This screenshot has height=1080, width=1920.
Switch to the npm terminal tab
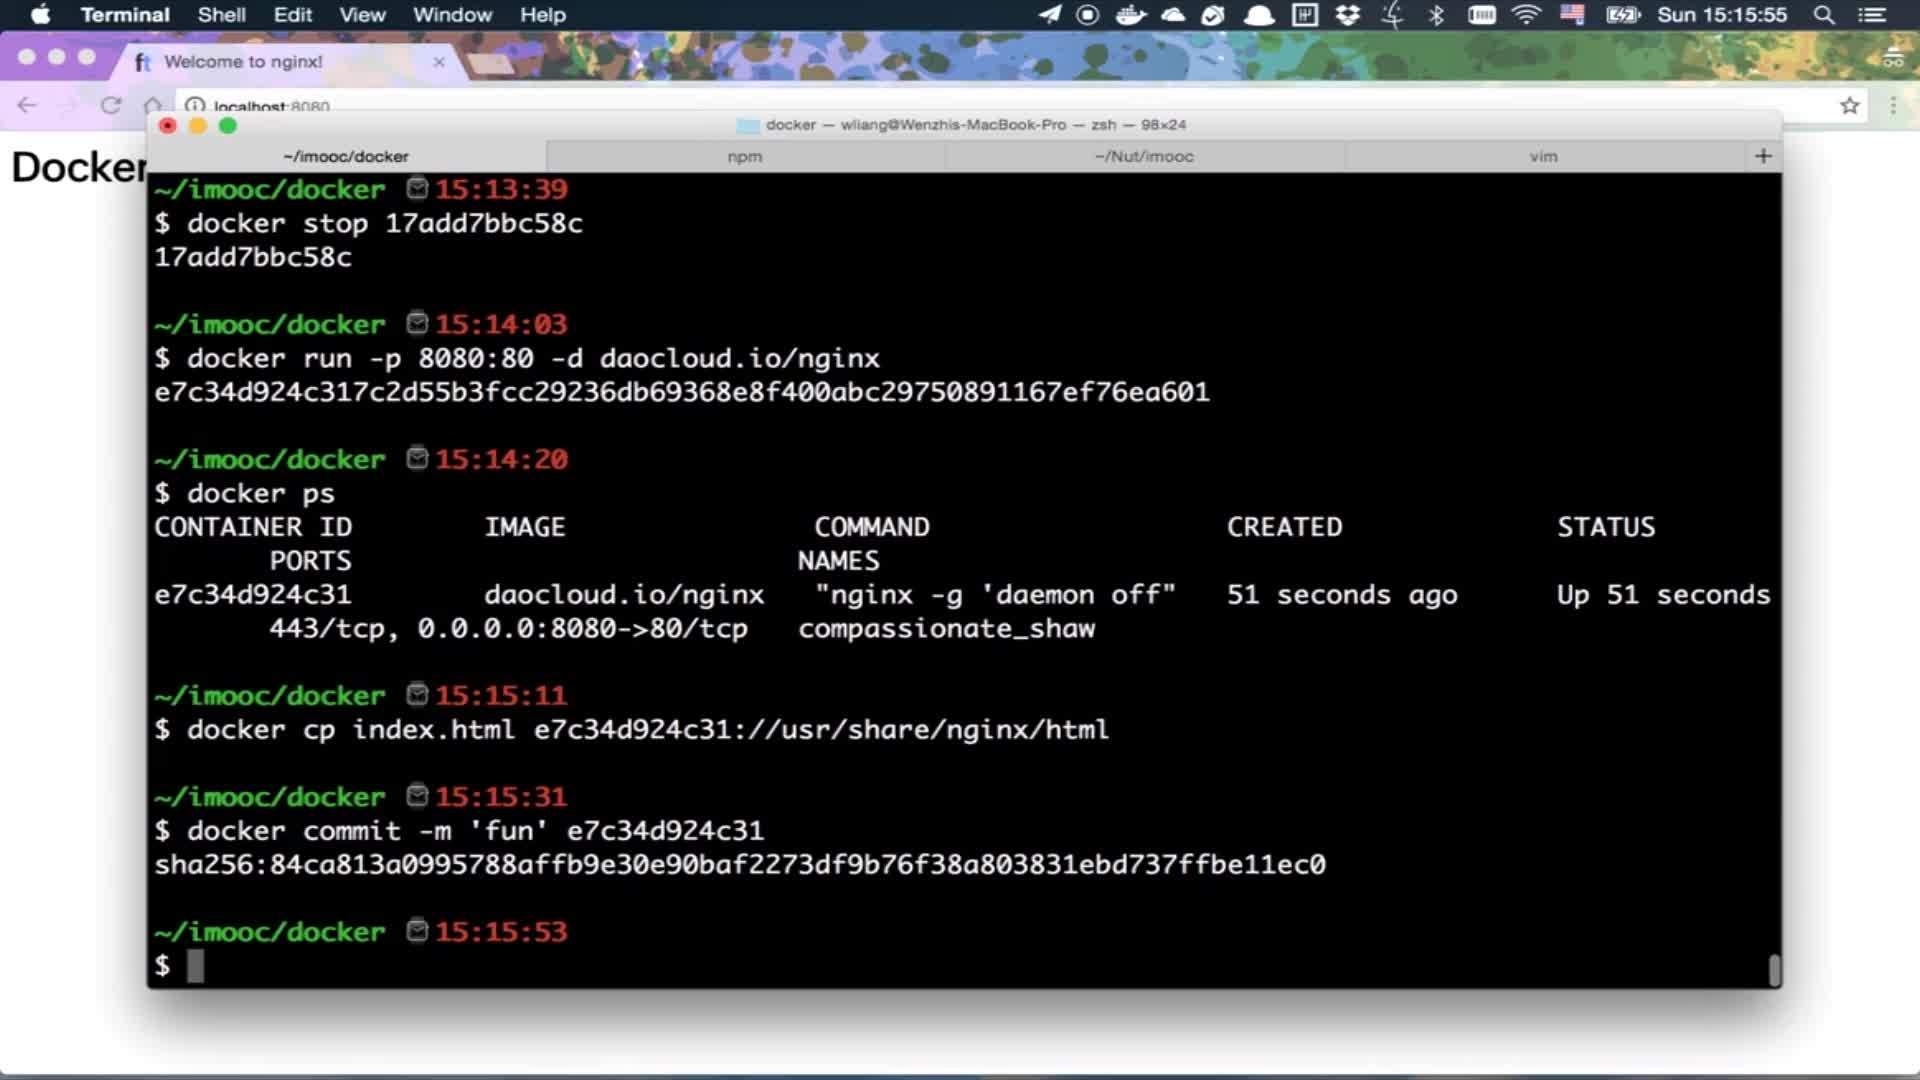[x=745, y=156]
